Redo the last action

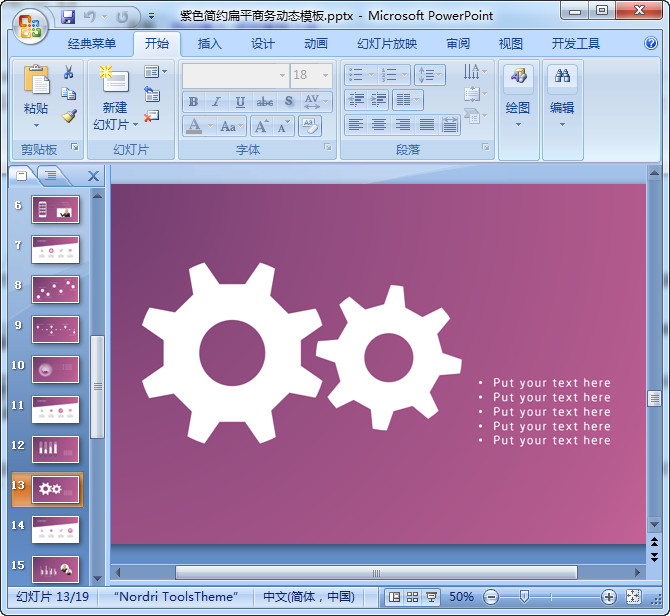122,17
